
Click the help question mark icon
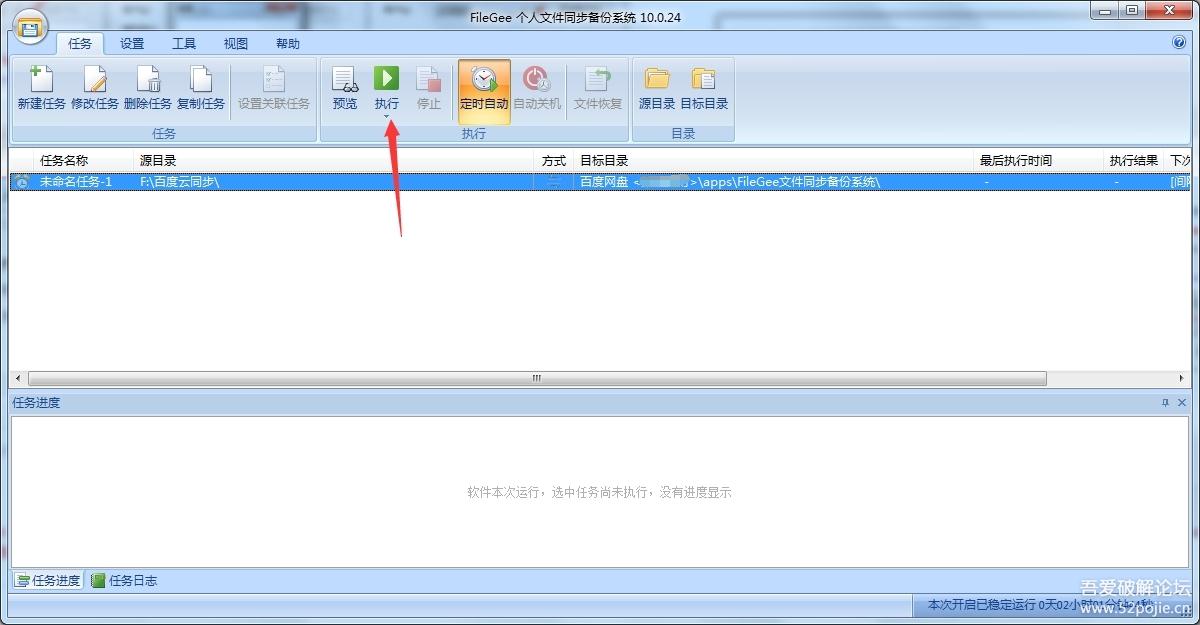pyautogui.click(x=1178, y=43)
